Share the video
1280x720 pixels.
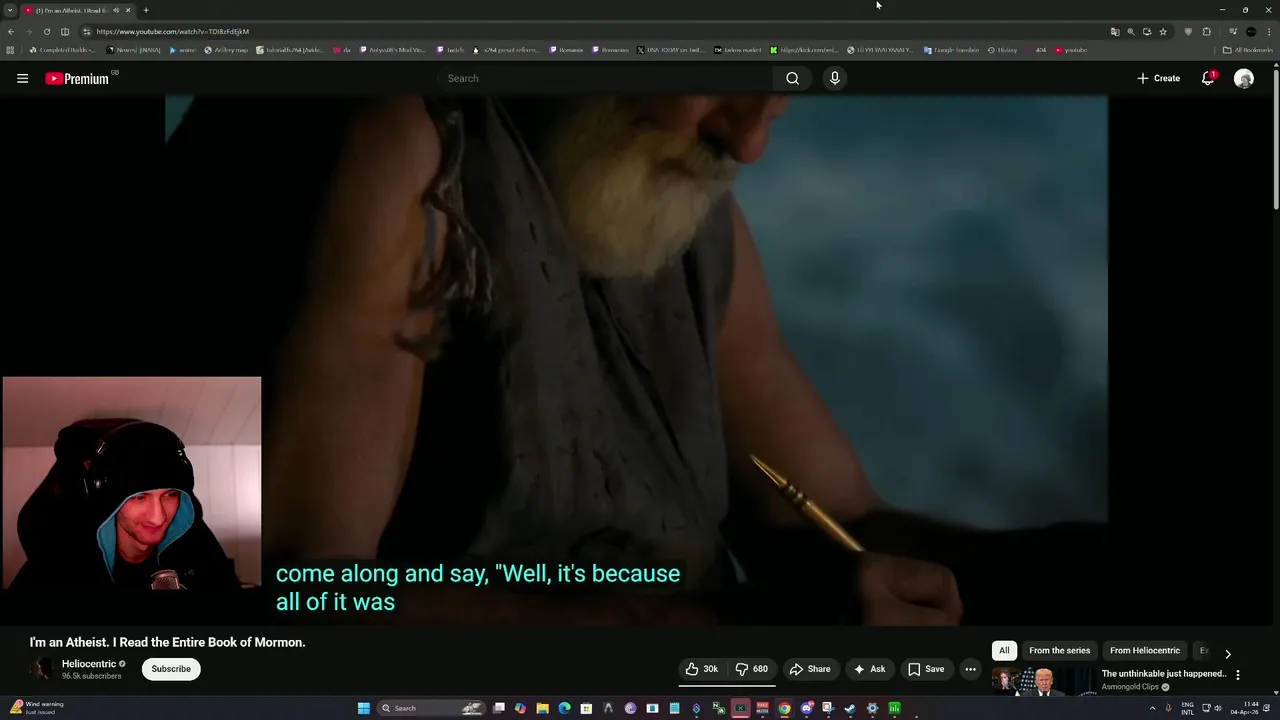click(810, 669)
